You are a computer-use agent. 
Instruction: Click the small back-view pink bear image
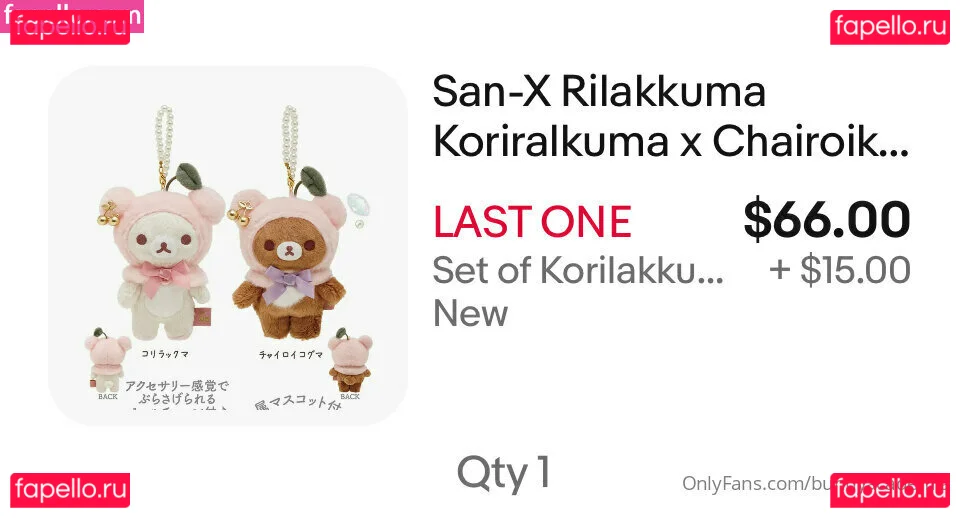tap(107, 361)
